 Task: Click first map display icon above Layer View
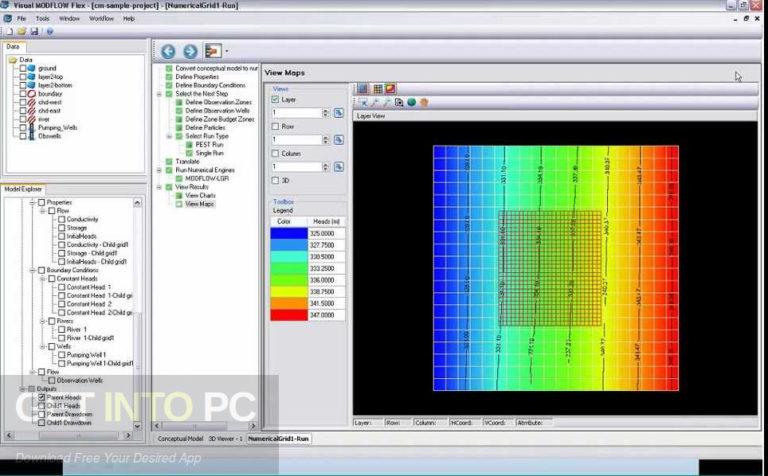click(363, 89)
